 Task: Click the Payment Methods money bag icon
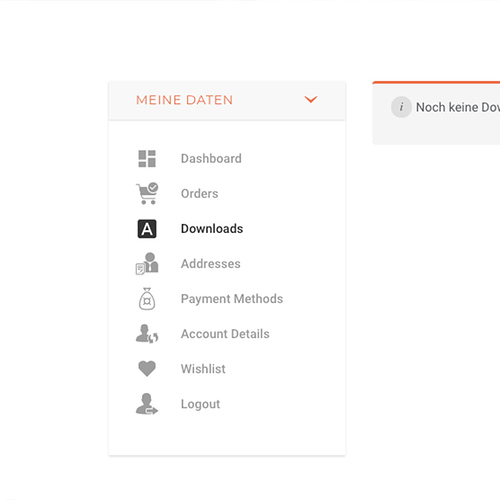coord(147,299)
